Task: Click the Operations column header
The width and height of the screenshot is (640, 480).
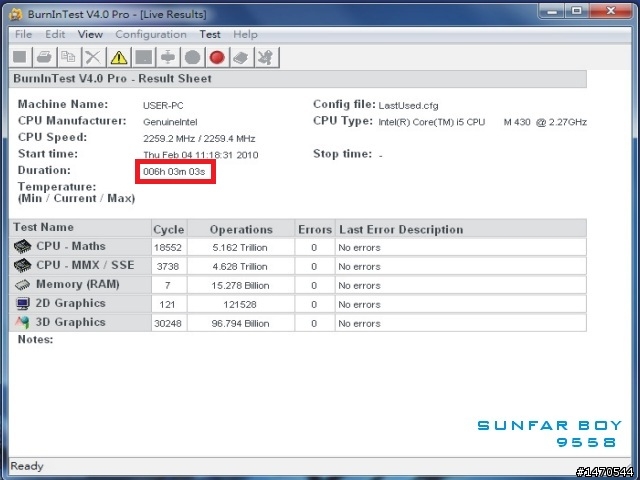Action: point(241,229)
